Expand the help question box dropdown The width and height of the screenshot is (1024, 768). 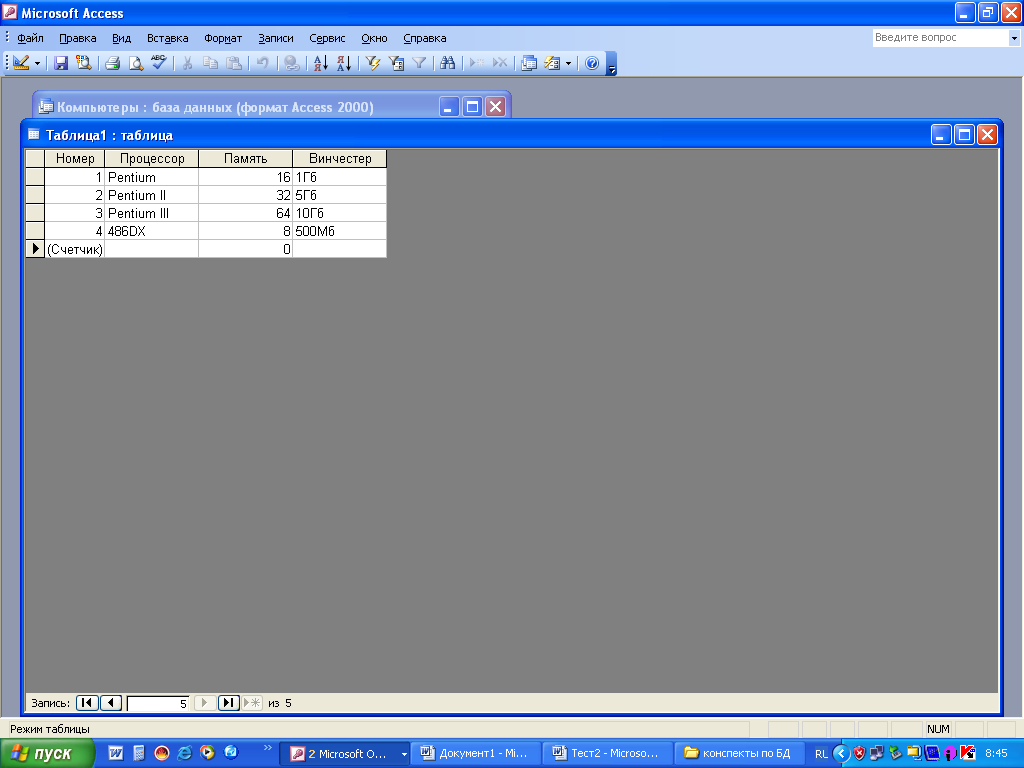click(x=1014, y=38)
